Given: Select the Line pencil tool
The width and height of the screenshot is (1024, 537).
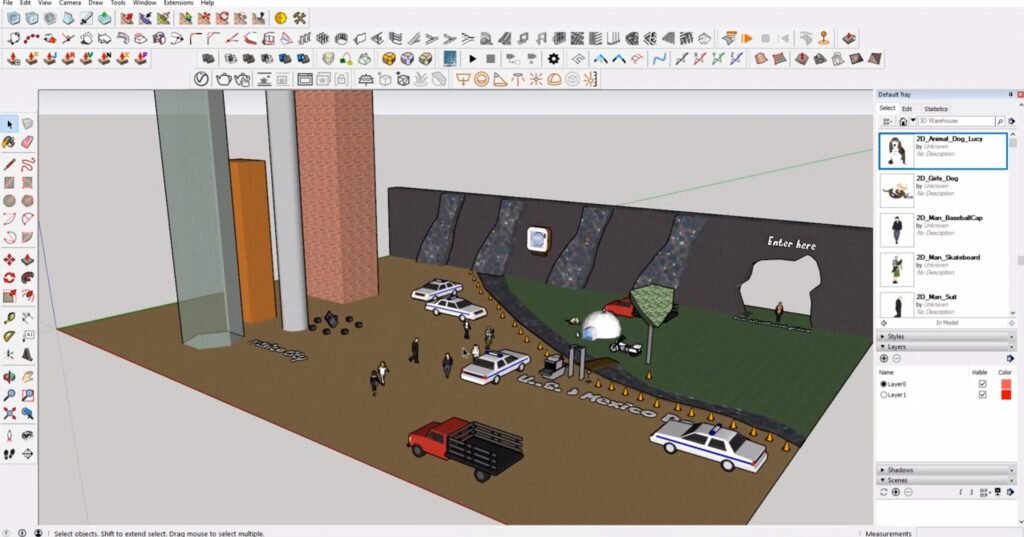Looking at the screenshot, I should click(x=9, y=164).
